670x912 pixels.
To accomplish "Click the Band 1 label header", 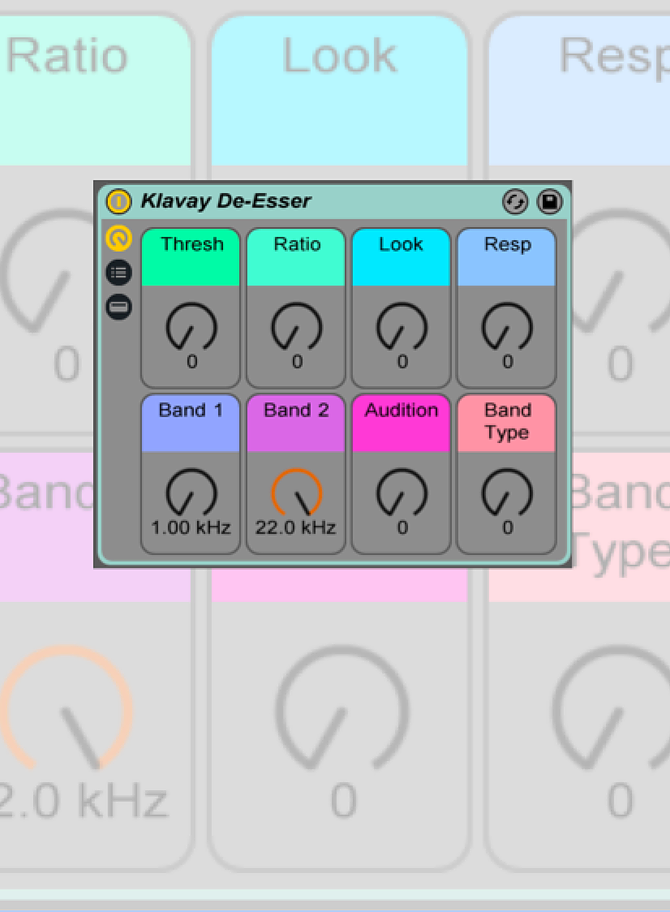I will coord(191,423).
